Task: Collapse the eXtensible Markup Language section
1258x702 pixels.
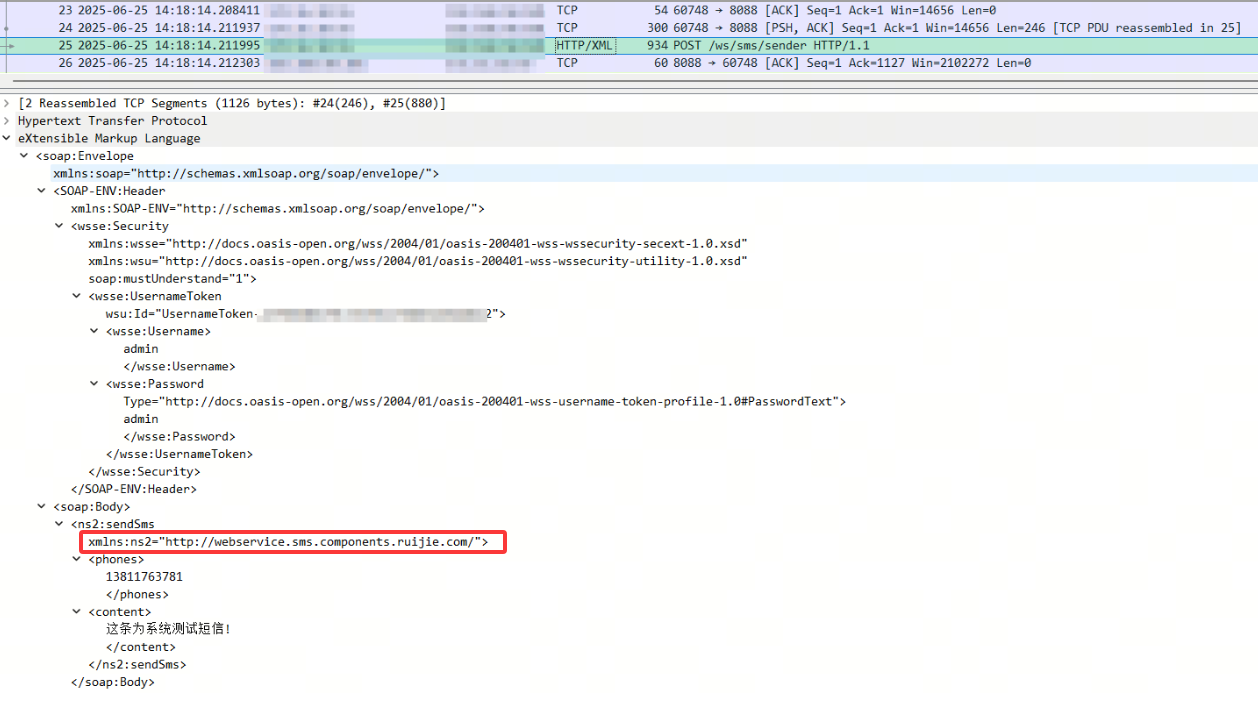Action: point(7,139)
